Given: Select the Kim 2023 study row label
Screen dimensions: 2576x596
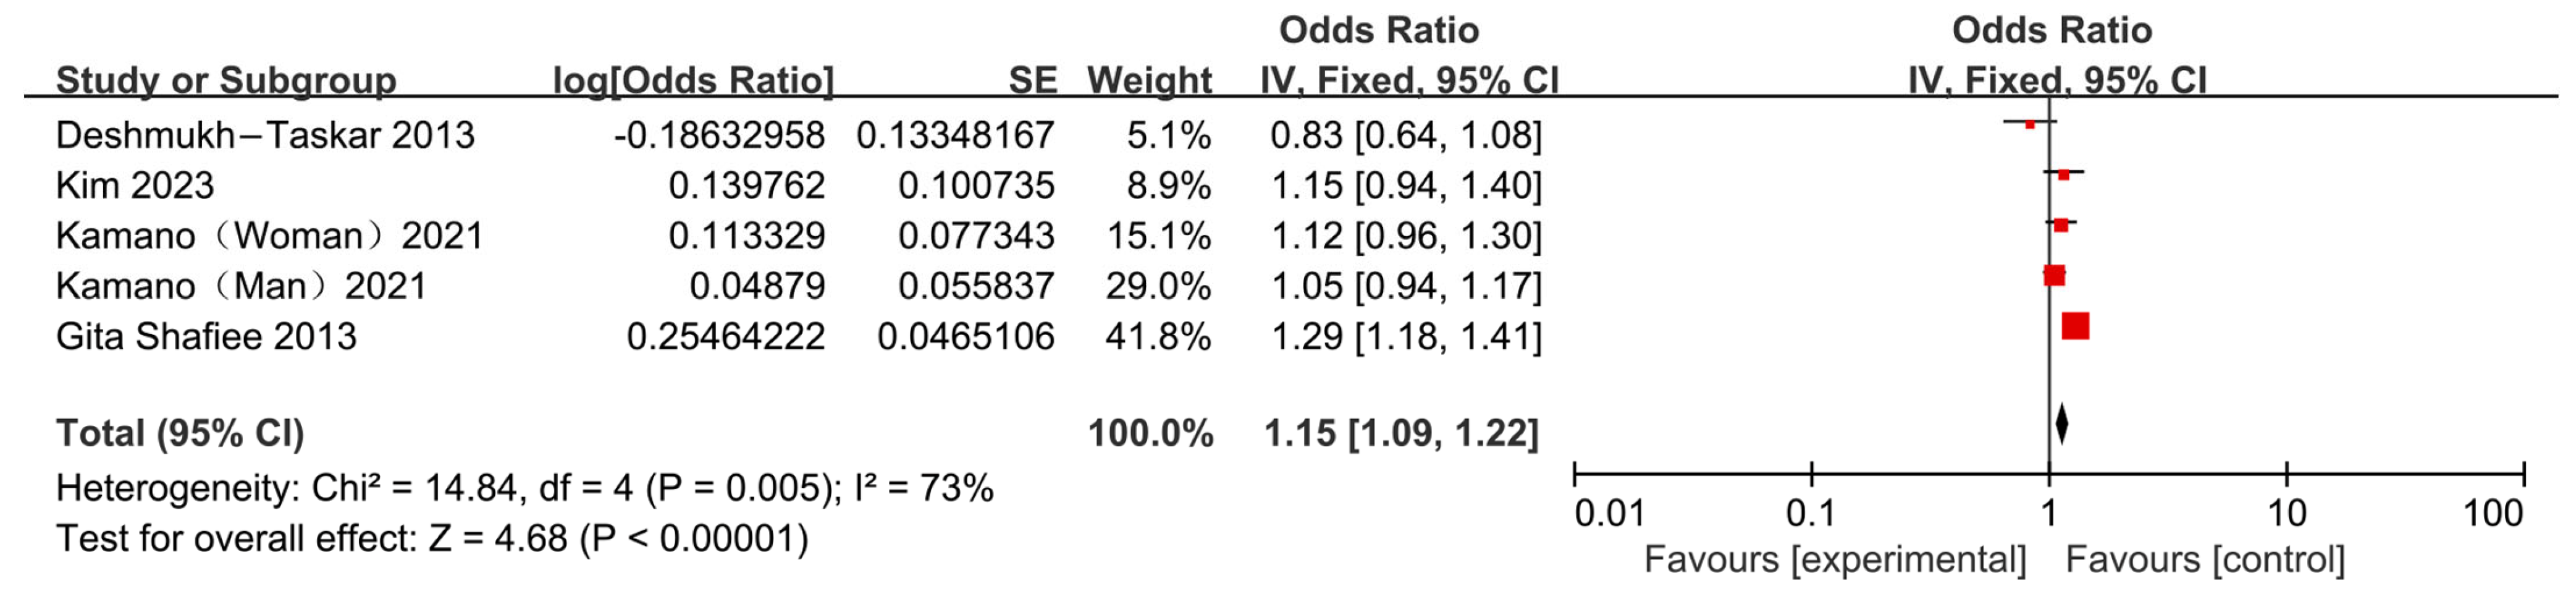Looking at the screenshot, I should tap(135, 185).
